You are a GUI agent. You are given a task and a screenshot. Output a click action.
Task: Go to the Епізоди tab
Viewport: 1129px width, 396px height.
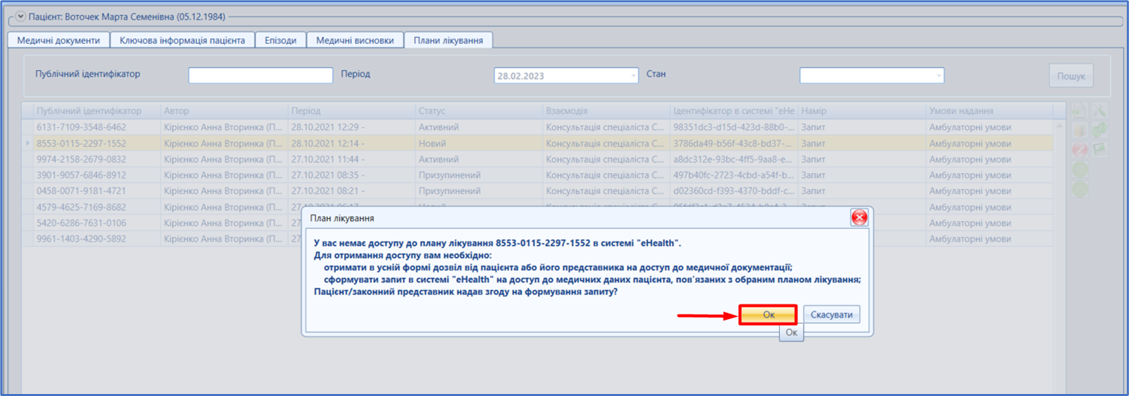(281, 40)
